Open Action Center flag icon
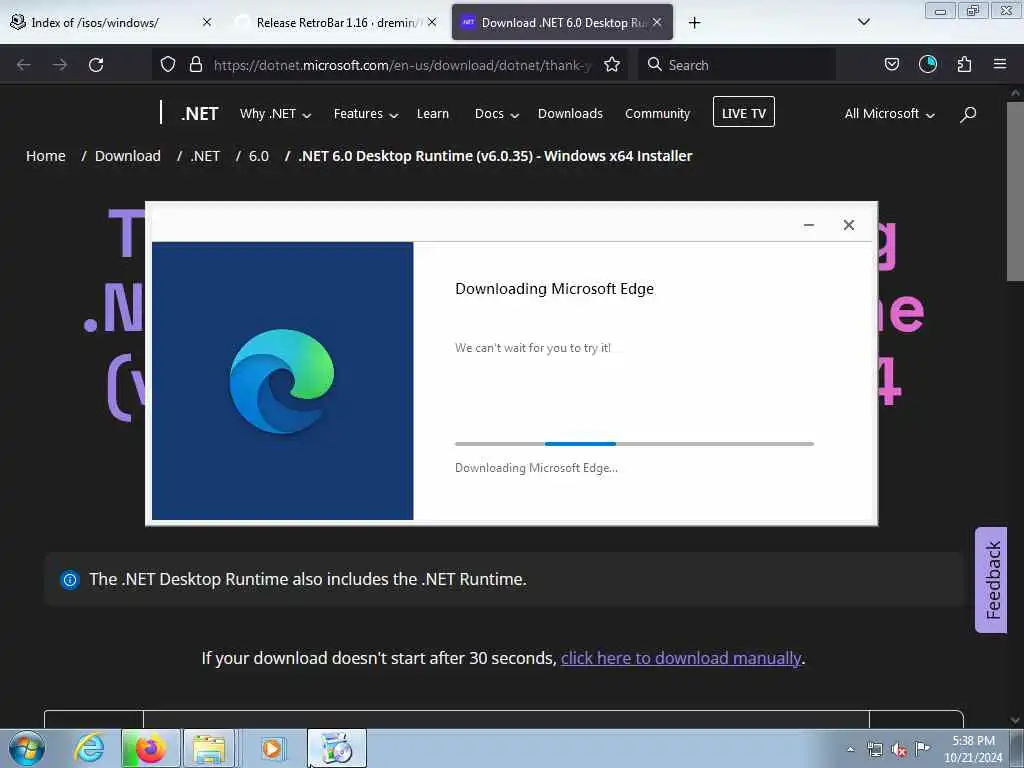This screenshot has height=768, width=1024. [922, 748]
